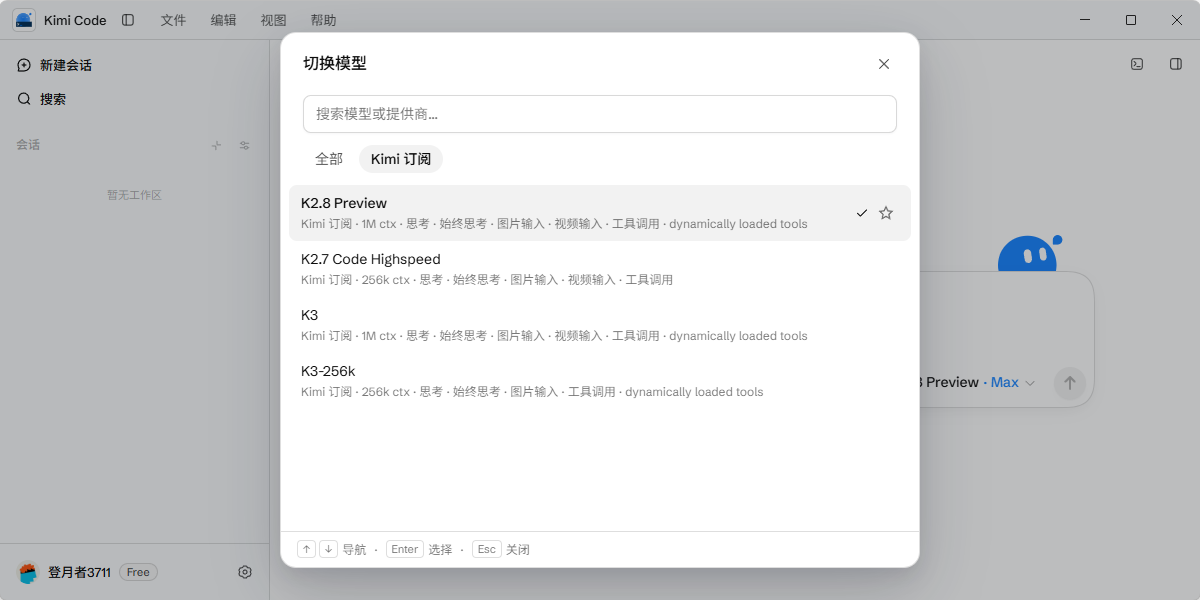Focus the 搜索模型或提供商 search field
Image resolution: width=1200 pixels, height=600 pixels.
point(600,114)
